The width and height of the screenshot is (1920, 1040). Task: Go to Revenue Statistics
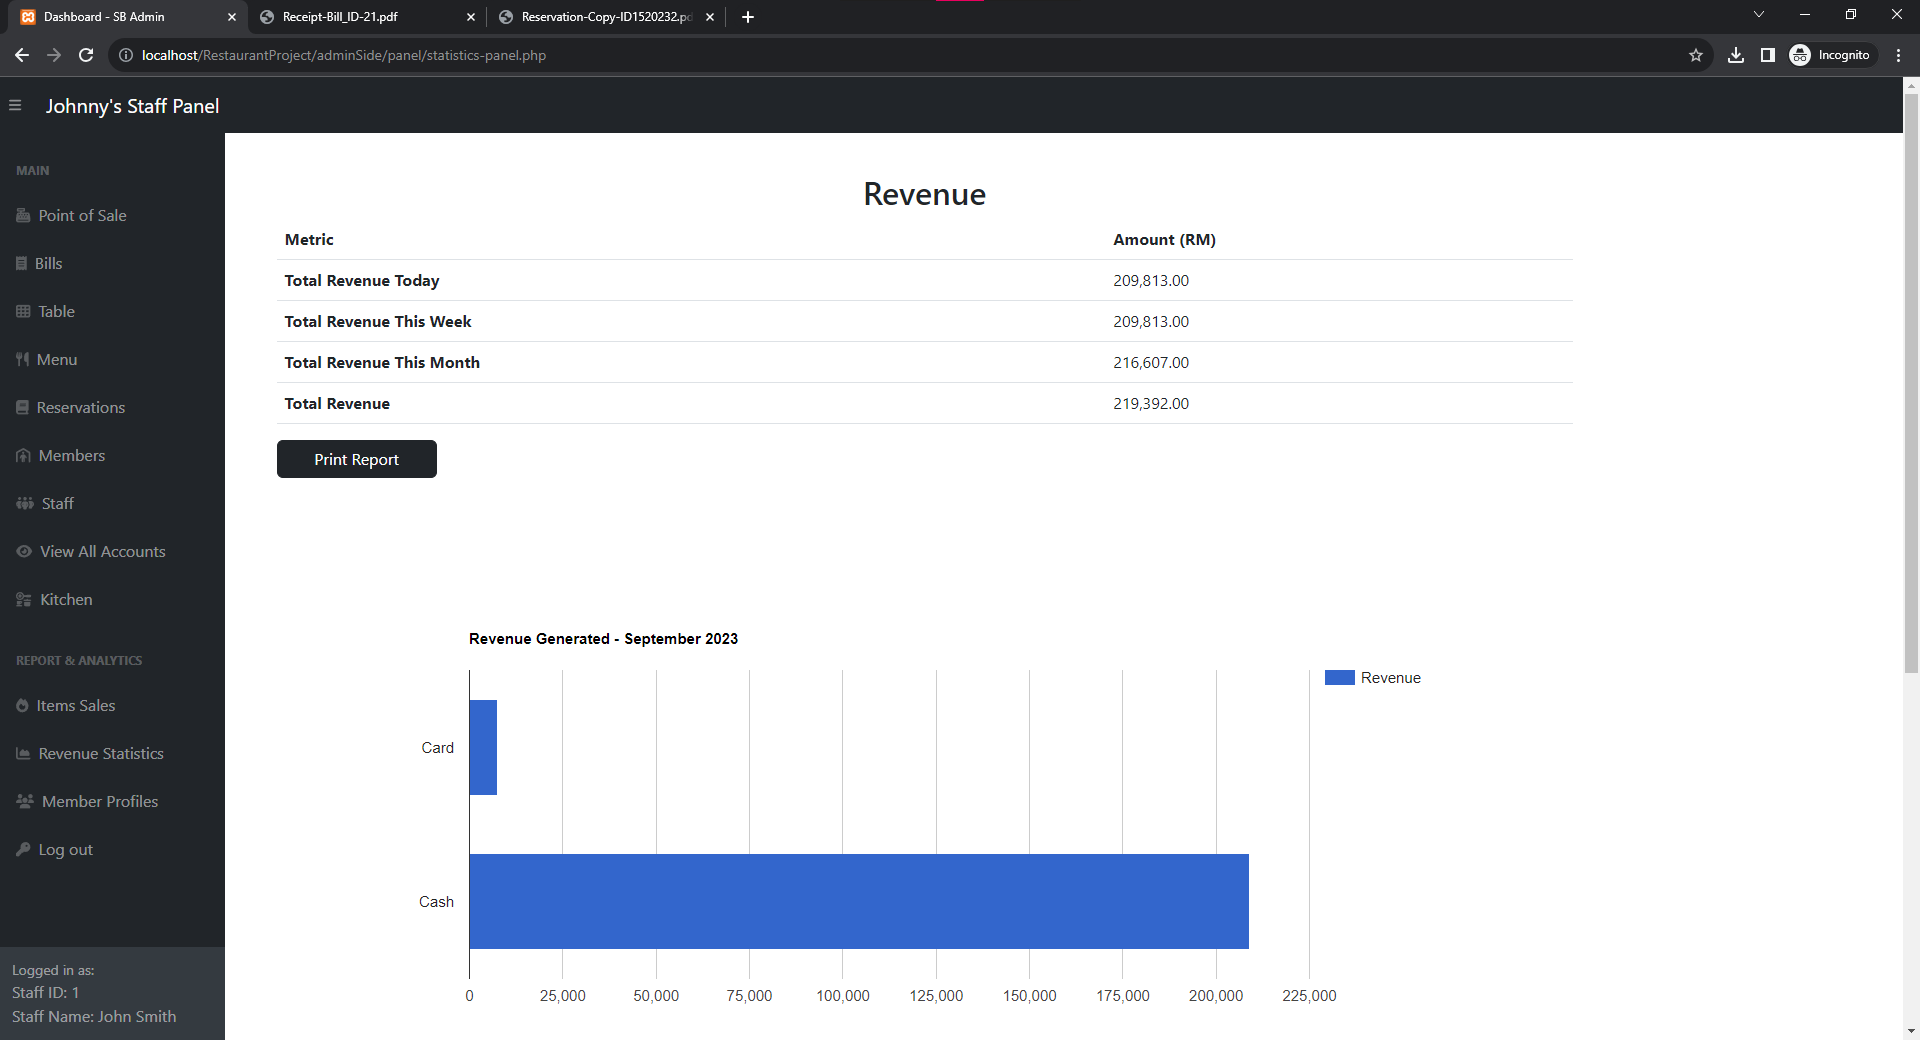tap(100, 753)
